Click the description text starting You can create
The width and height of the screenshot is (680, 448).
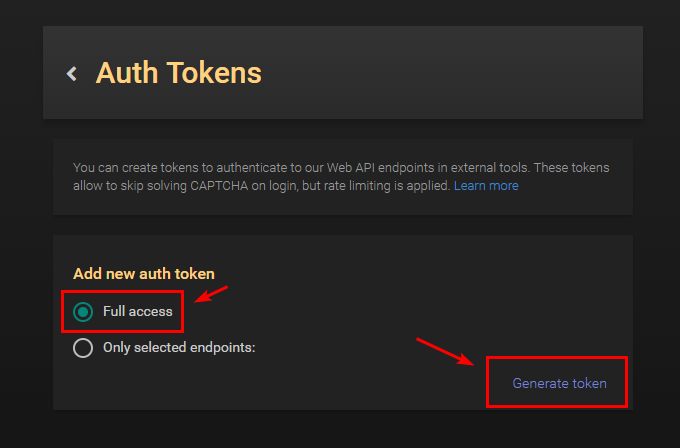coord(120,167)
